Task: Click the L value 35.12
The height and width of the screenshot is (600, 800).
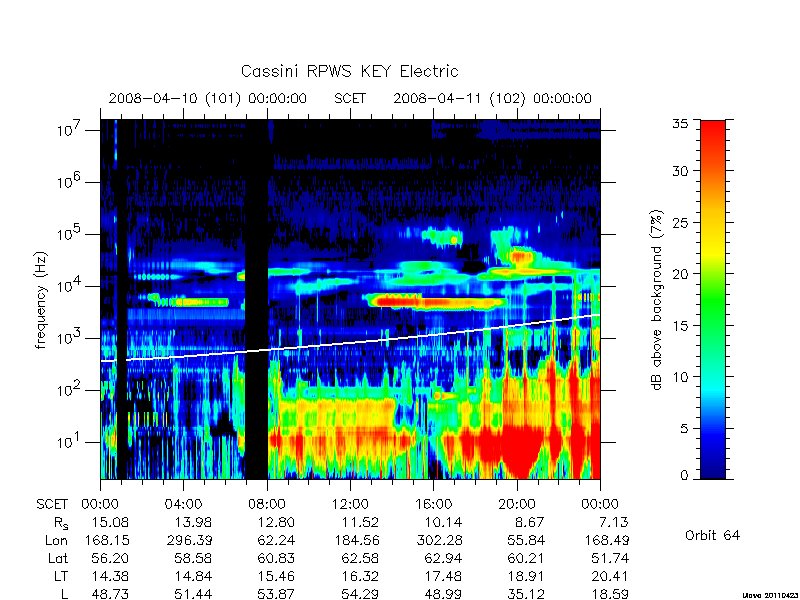Action: tap(526, 594)
